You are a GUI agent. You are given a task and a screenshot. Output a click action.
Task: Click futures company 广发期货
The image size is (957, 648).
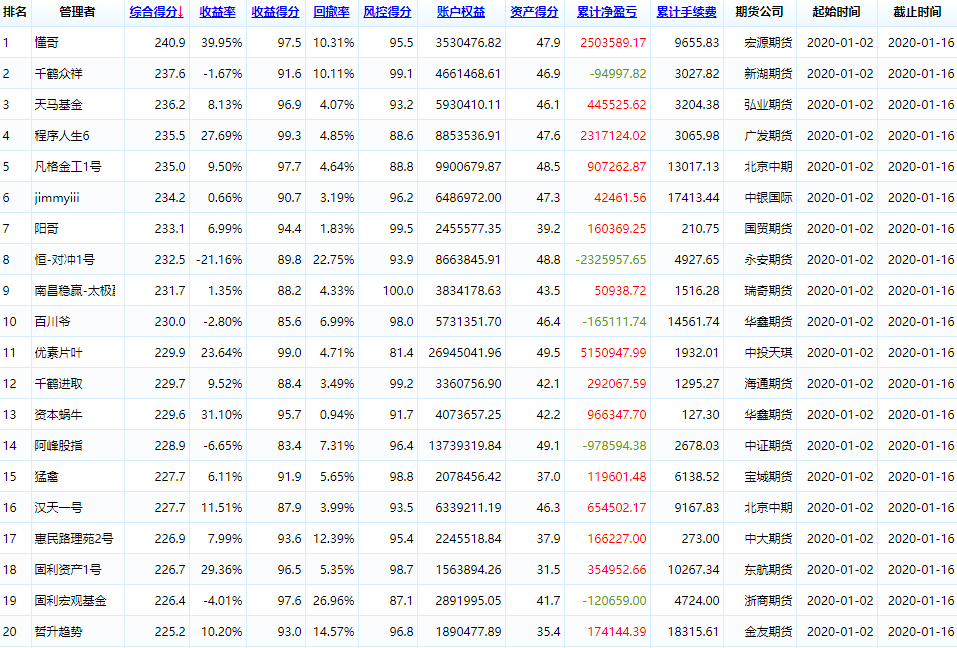point(768,136)
